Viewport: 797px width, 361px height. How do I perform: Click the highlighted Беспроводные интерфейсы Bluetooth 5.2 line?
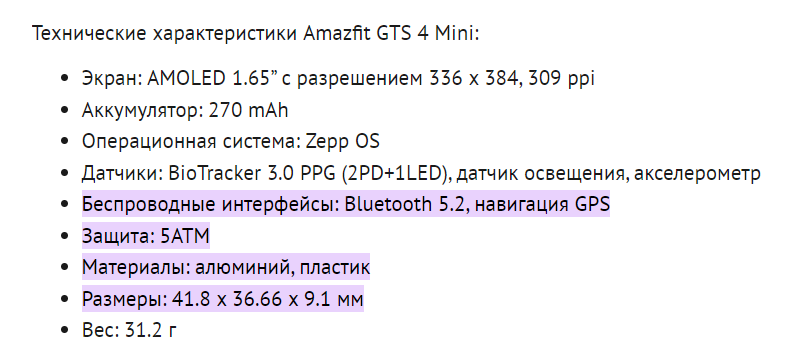click(x=346, y=204)
